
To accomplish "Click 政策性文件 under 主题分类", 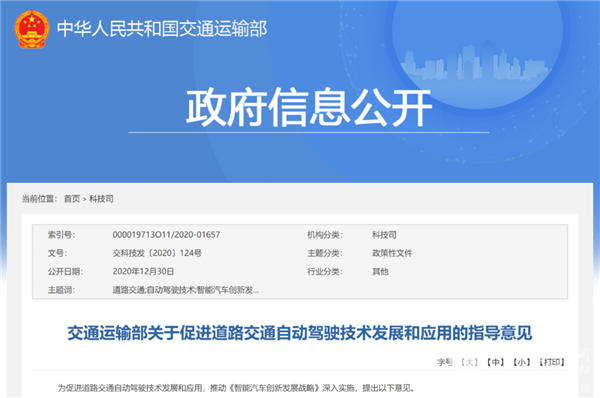I will tap(392, 253).
